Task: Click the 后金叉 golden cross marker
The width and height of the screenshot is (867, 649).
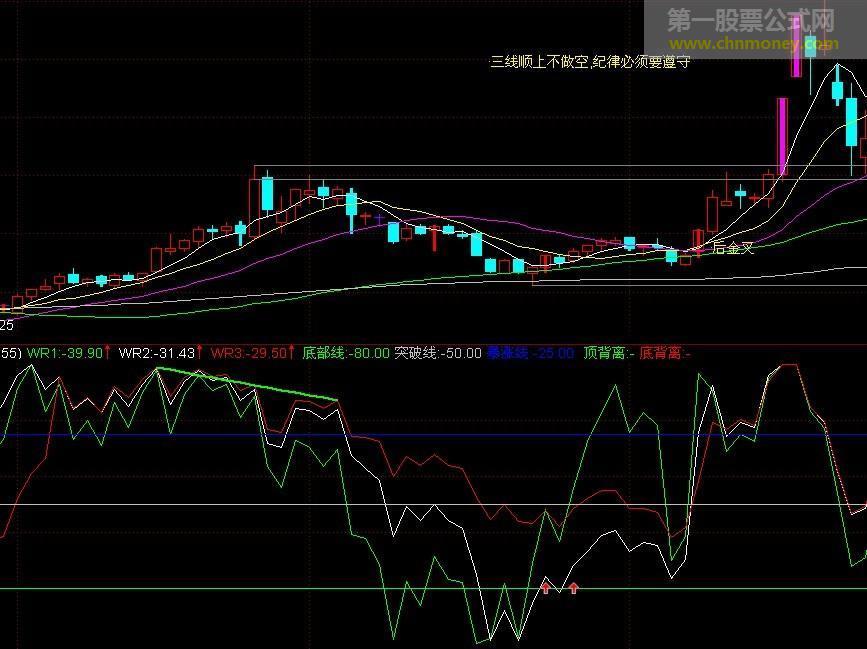Action: pyautogui.click(x=730, y=248)
